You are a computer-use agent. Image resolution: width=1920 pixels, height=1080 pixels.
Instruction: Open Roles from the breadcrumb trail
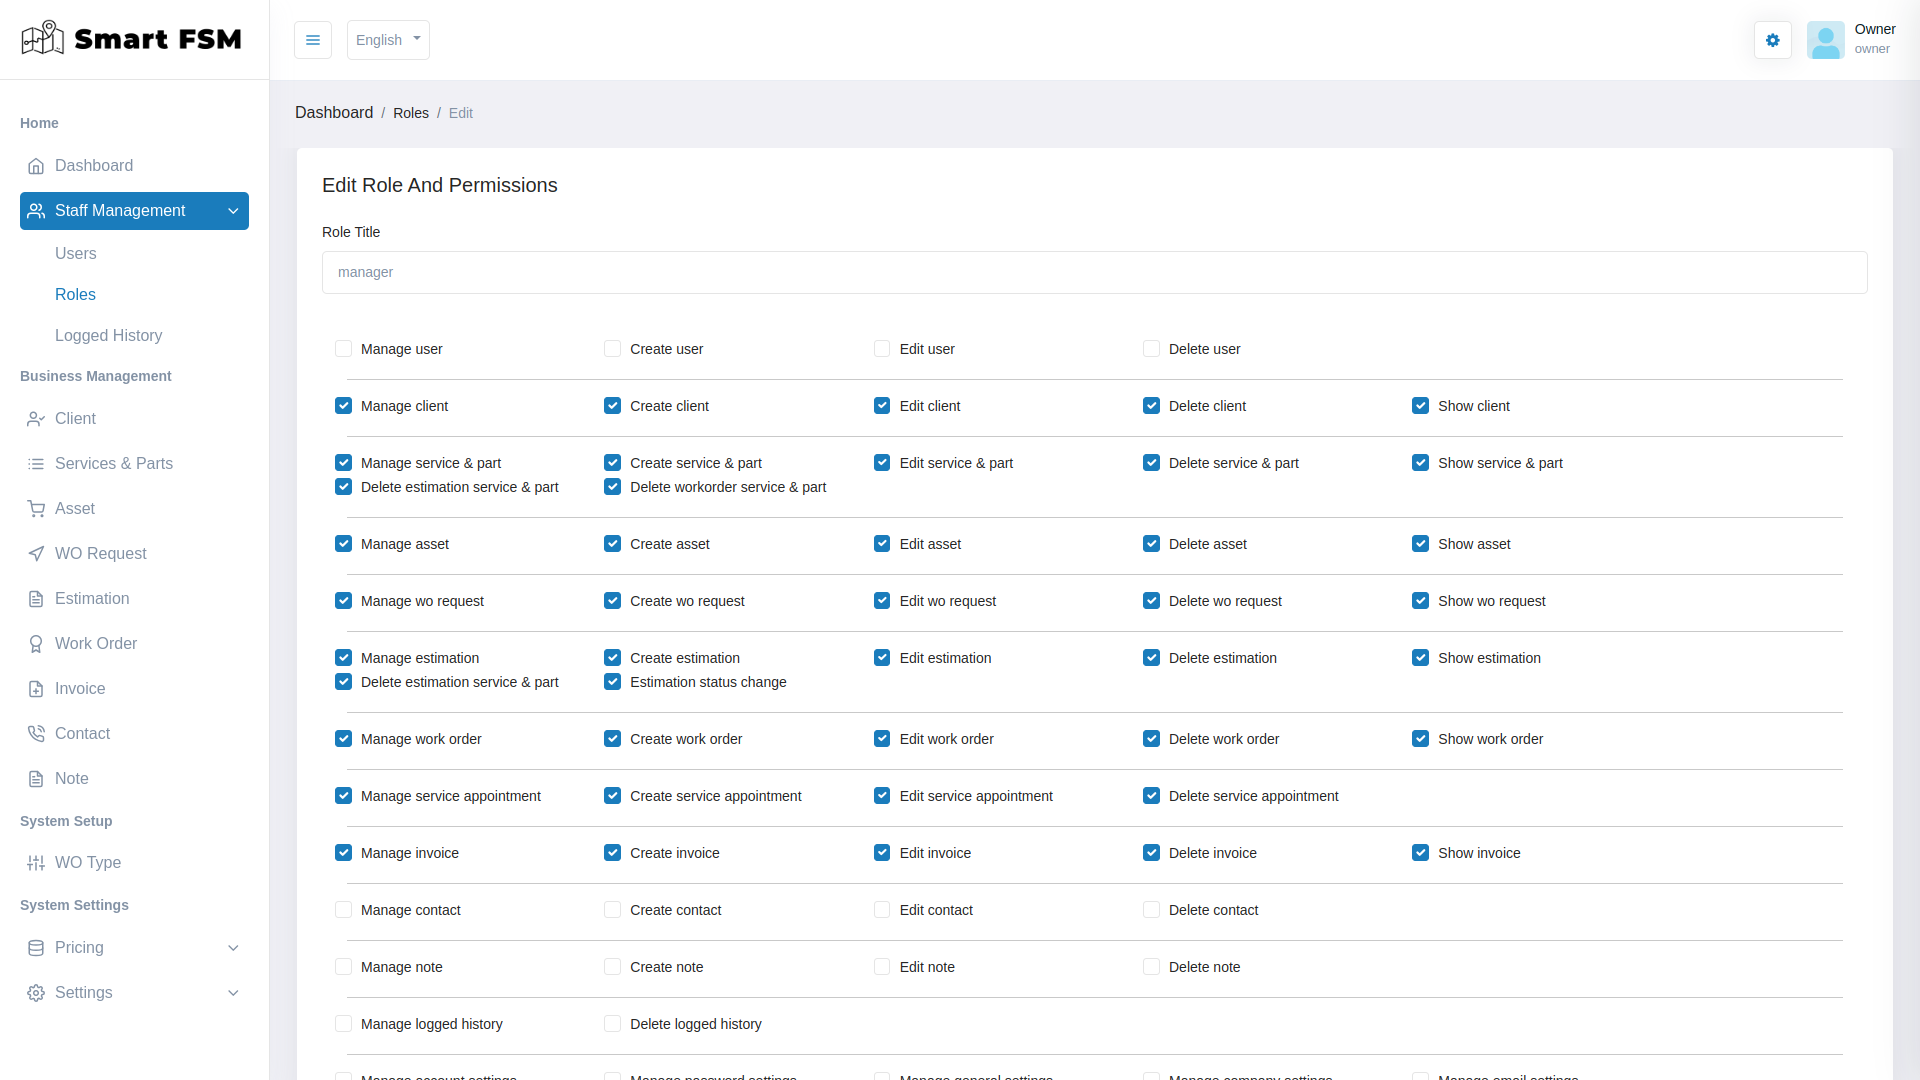click(x=411, y=112)
